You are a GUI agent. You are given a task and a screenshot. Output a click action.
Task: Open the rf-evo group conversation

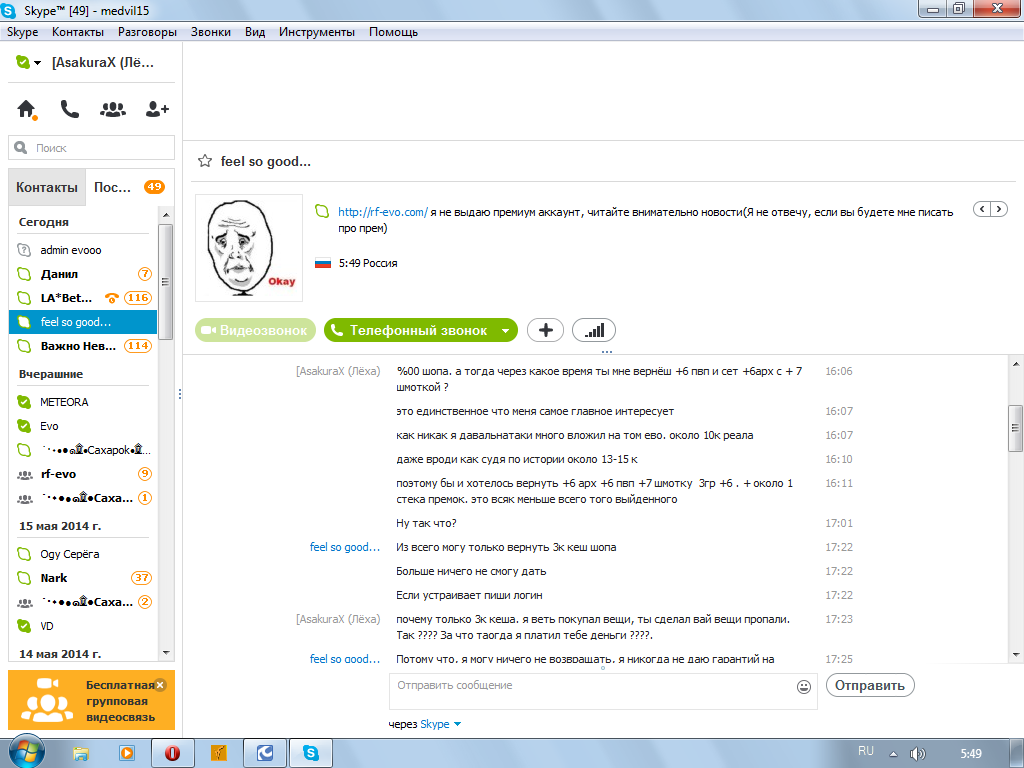pos(83,473)
